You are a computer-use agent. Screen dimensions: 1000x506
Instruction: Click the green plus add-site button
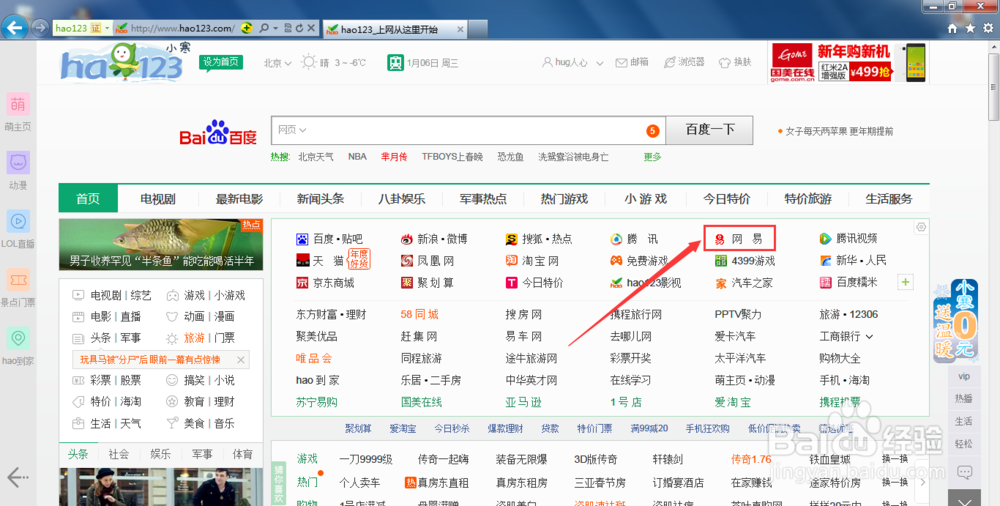pyautogui.click(x=906, y=282)
